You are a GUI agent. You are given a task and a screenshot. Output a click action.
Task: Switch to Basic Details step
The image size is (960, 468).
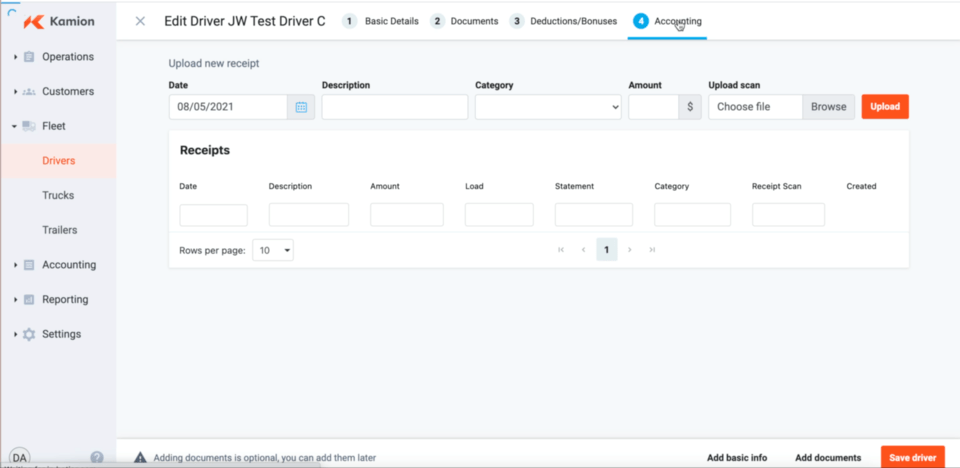(380, 21)
